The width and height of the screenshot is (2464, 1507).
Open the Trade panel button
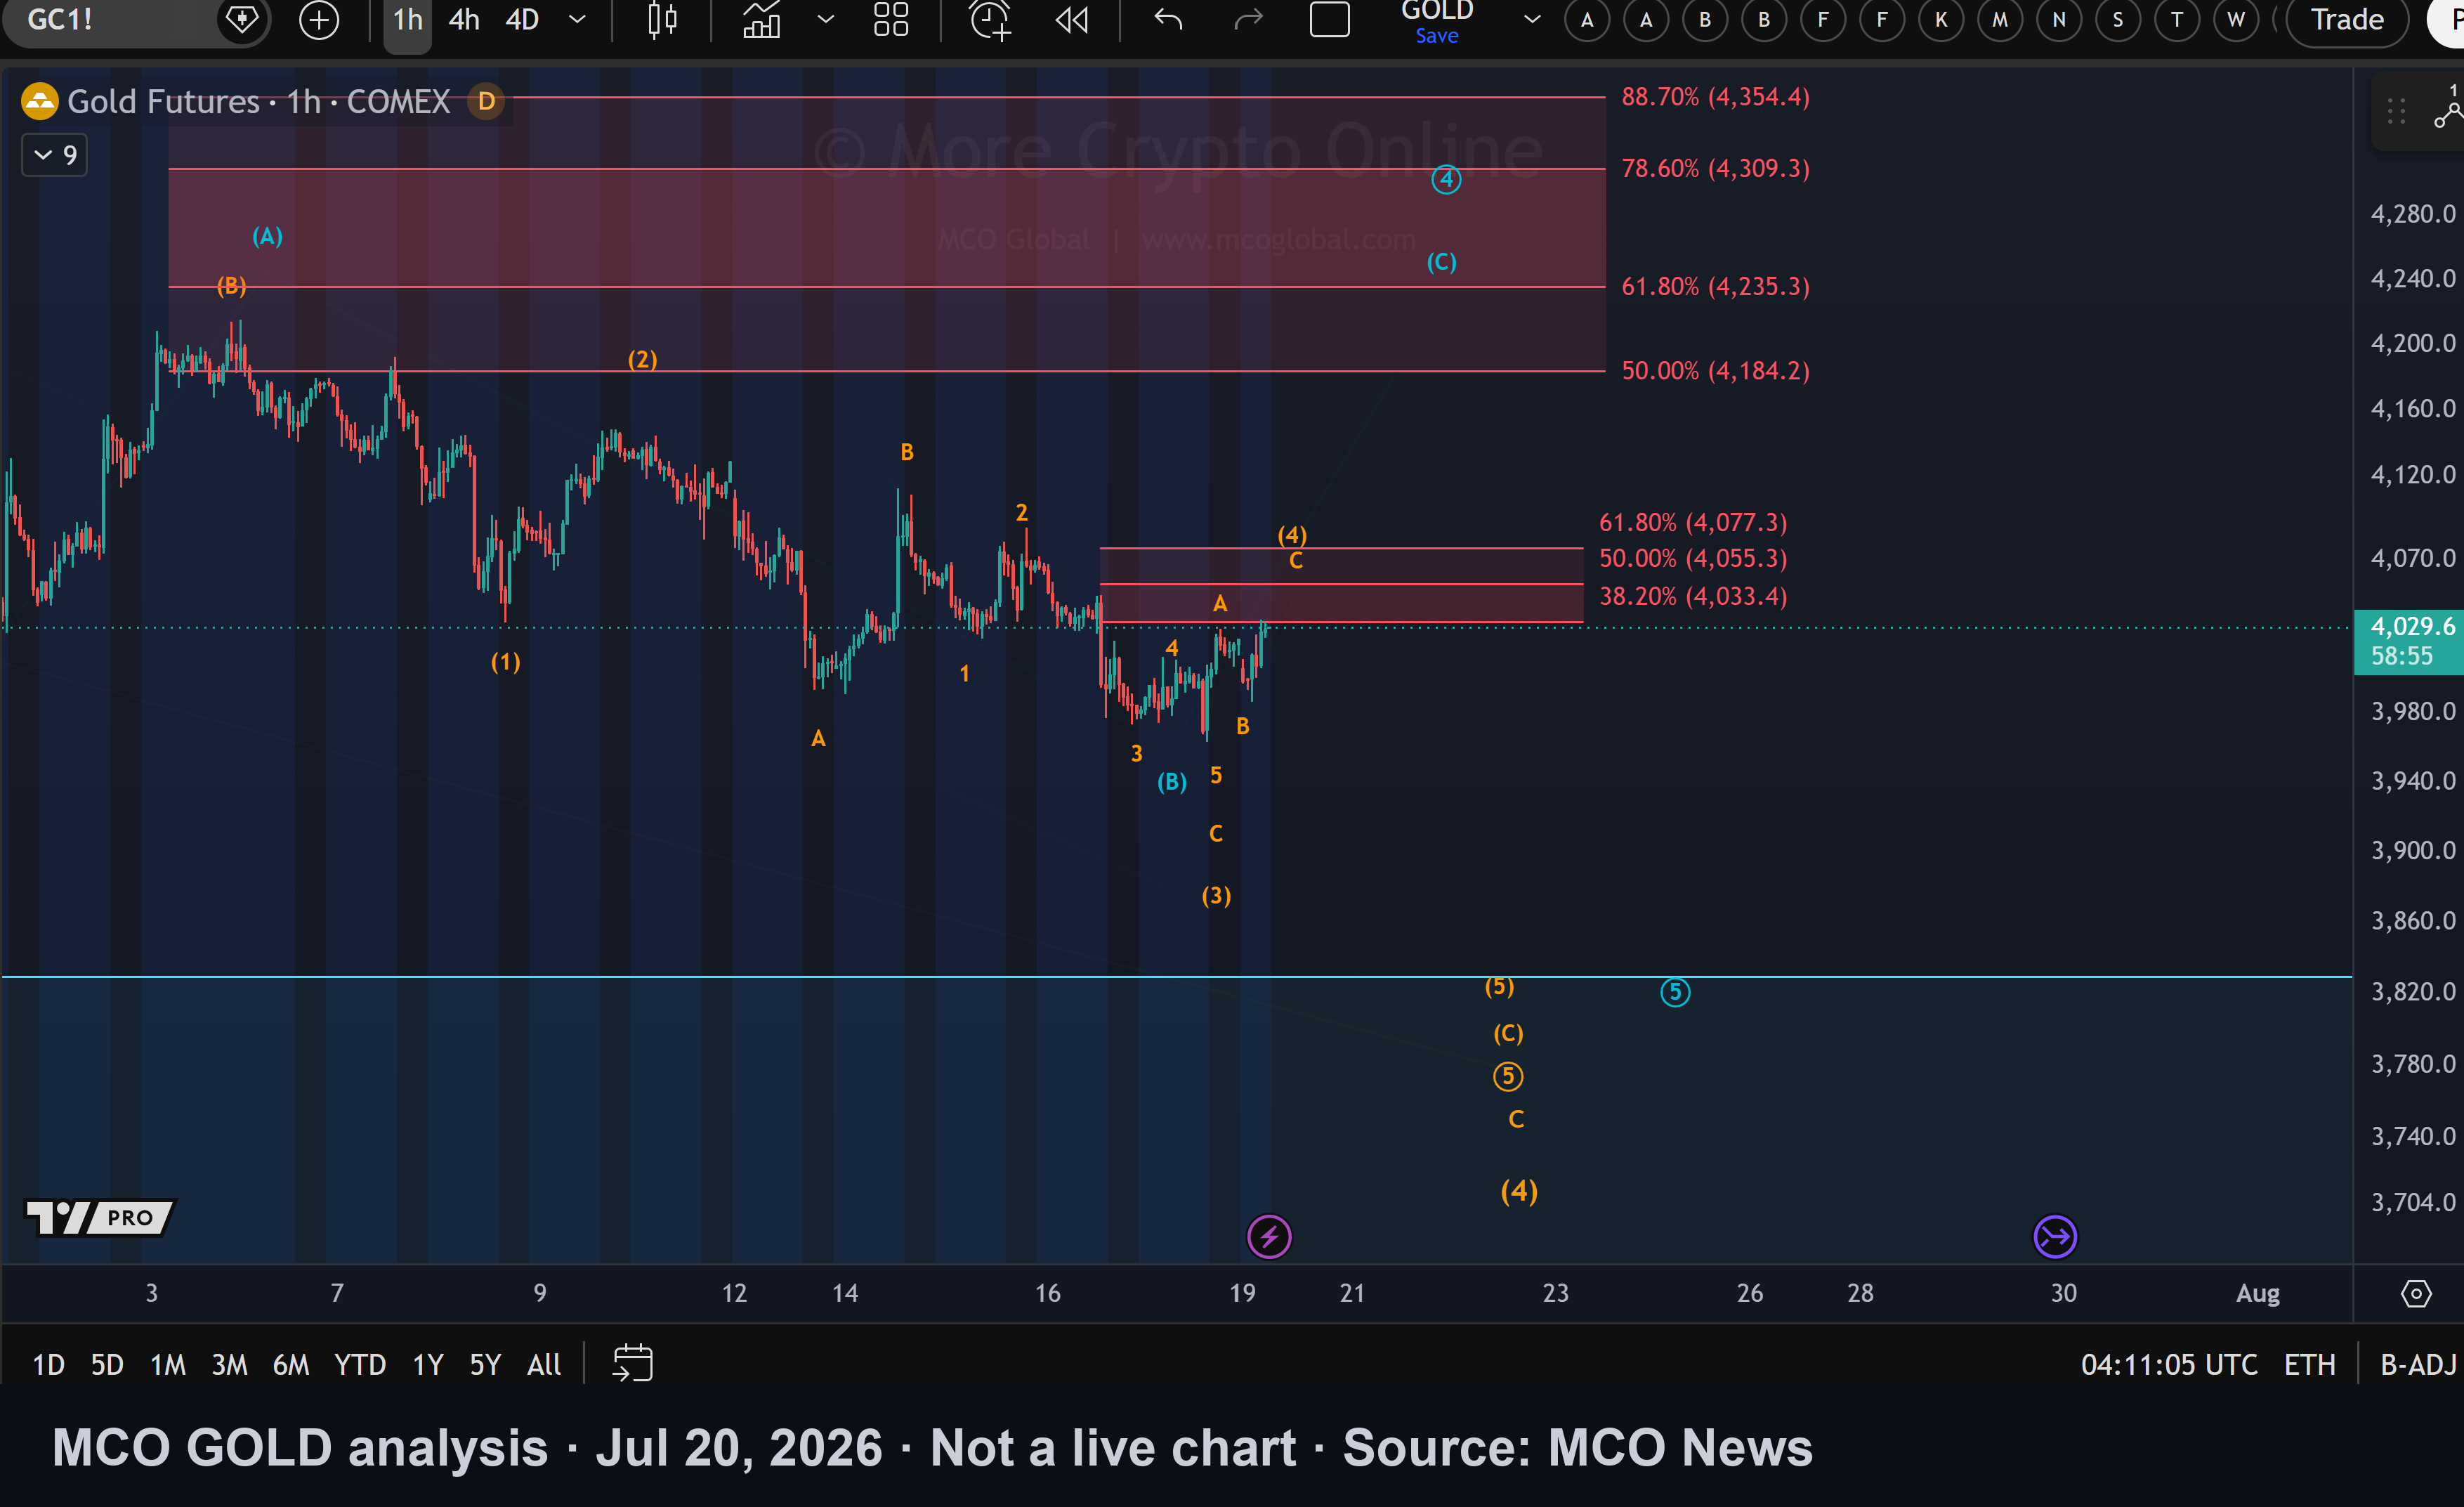coord(2347,20)
